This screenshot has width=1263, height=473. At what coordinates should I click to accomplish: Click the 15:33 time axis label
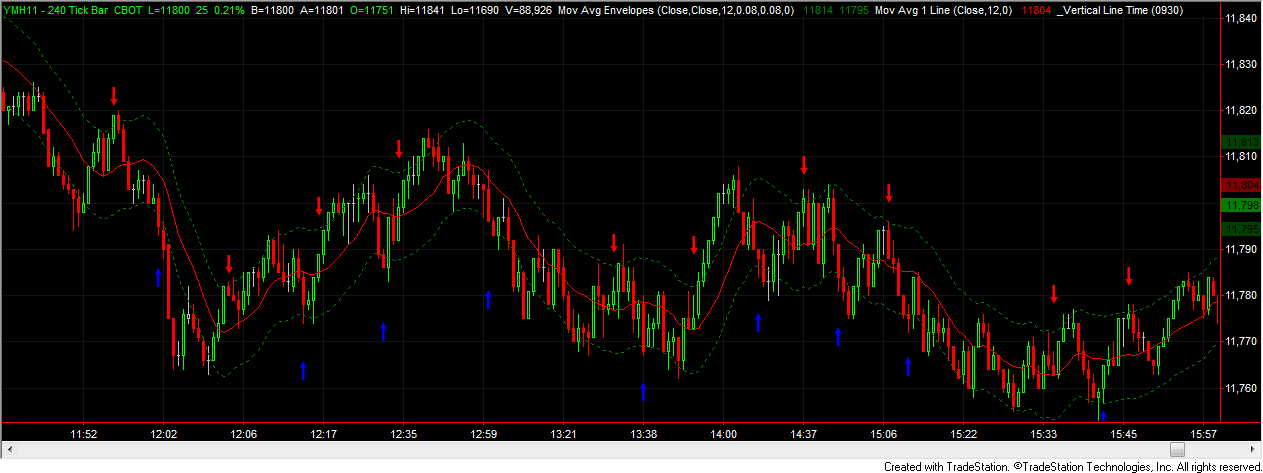coord(1044,434)
